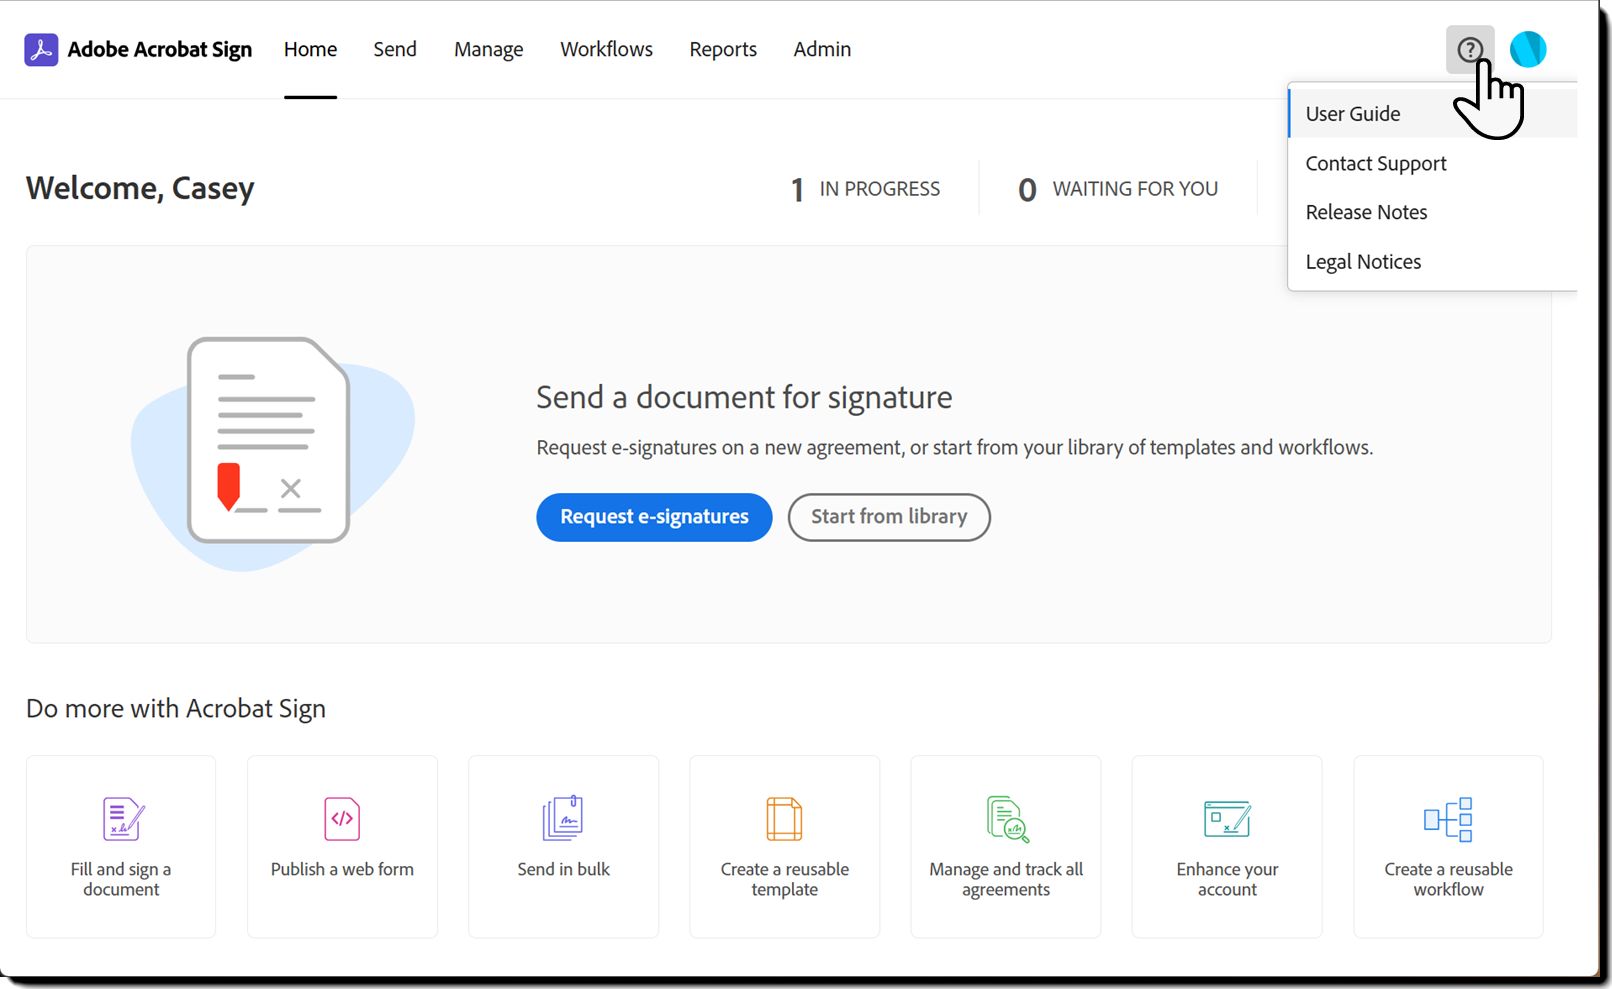
Task: Click the Adobe Acrobat Sign logo icon
Action: 41,49
